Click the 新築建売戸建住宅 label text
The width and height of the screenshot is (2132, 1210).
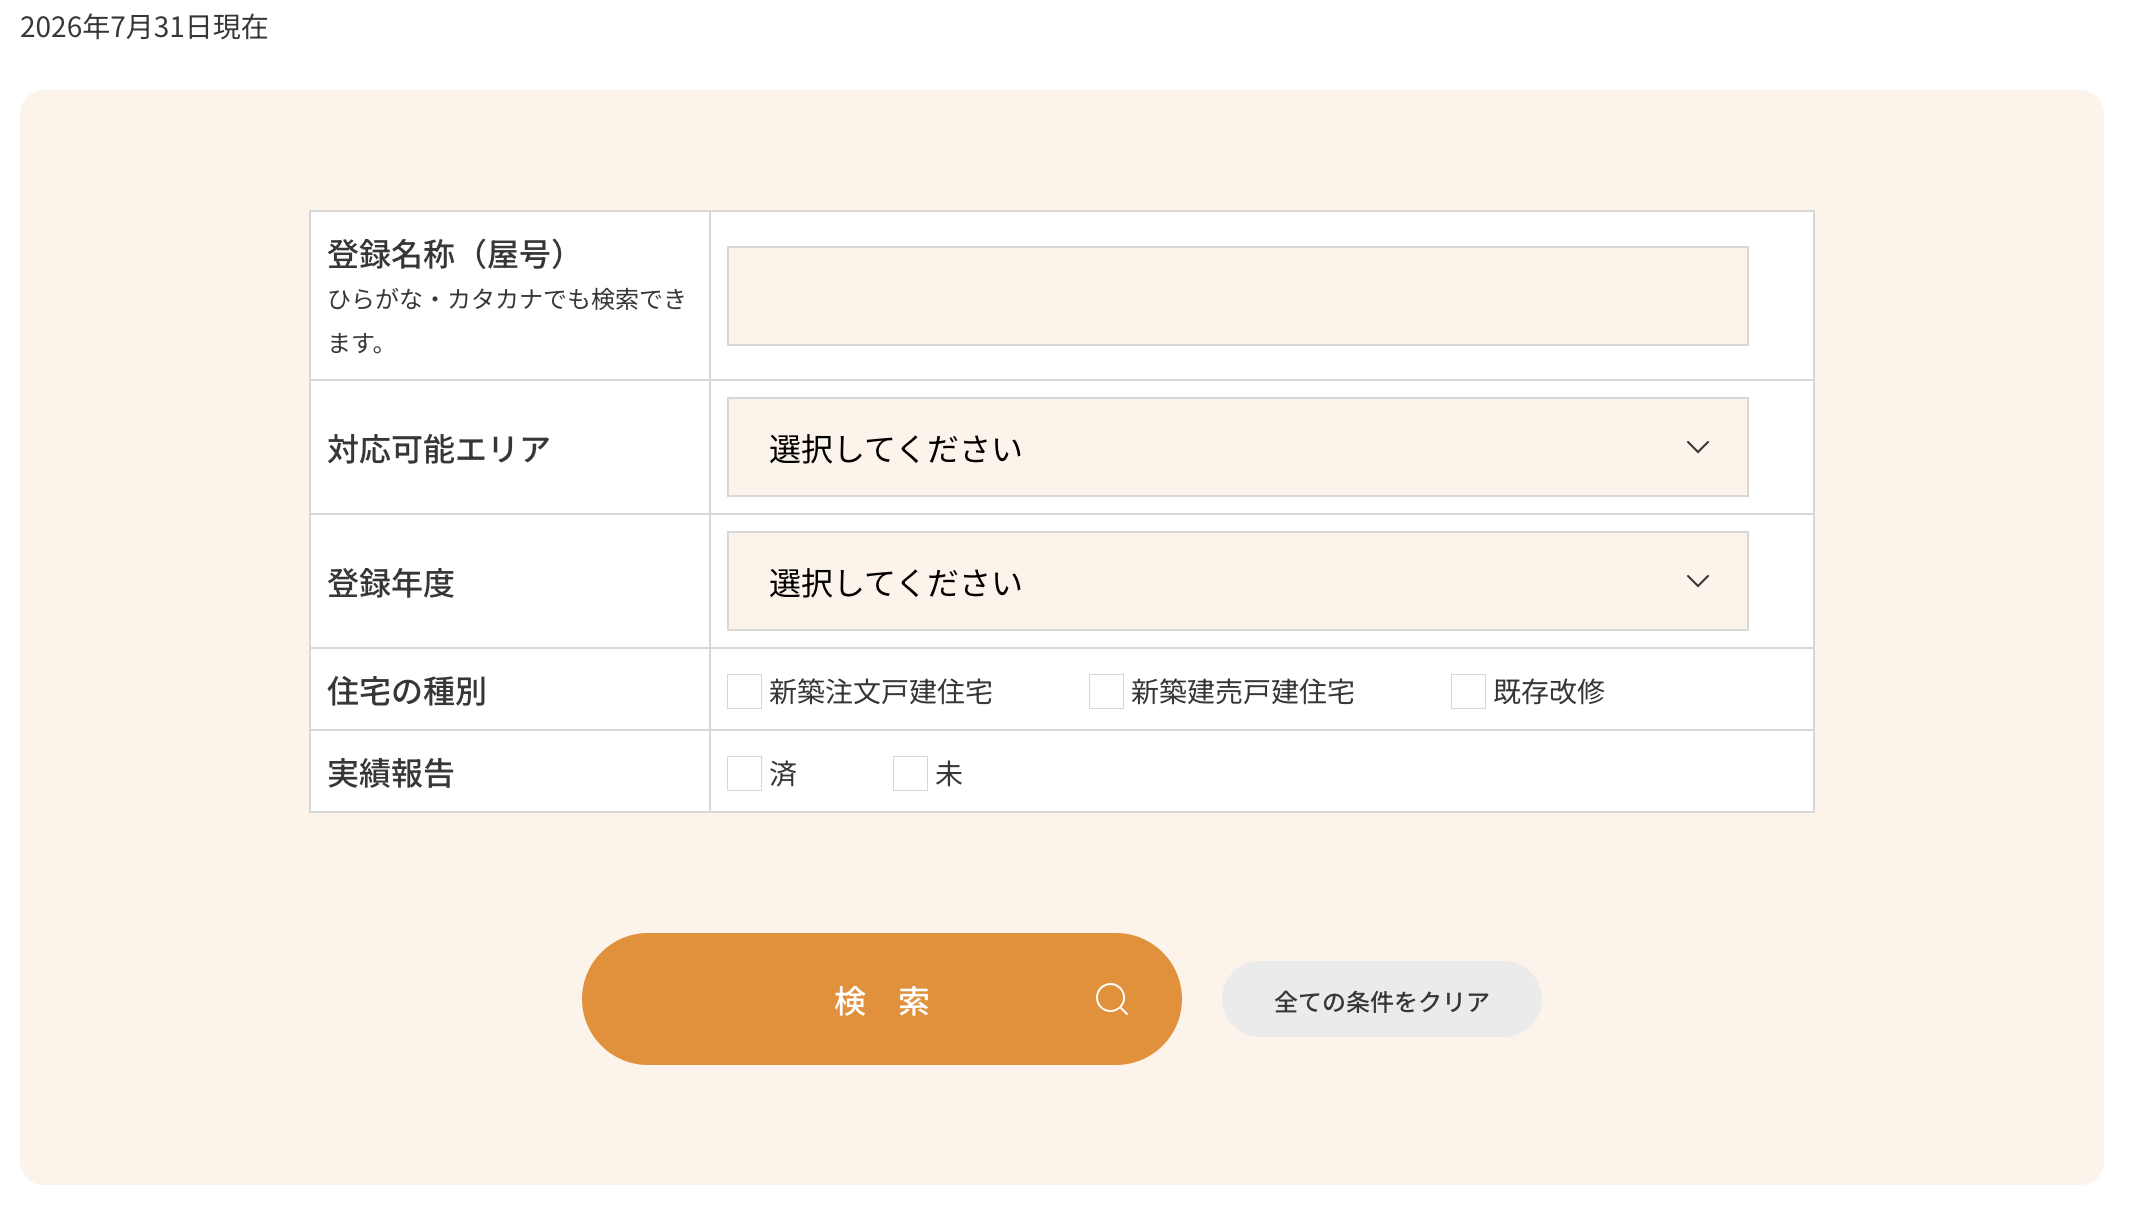(1242, 691)
